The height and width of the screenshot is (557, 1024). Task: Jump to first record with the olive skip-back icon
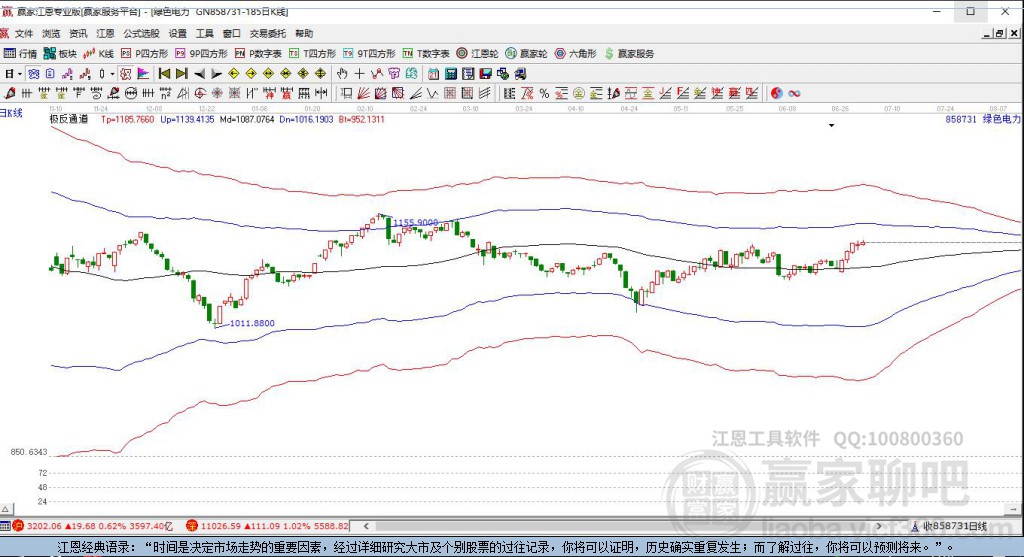coord(165,74)
